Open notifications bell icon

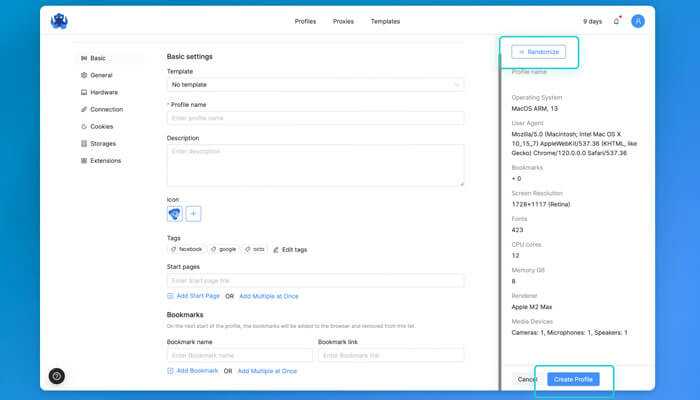pyautogui.click(x=616, y=21)
